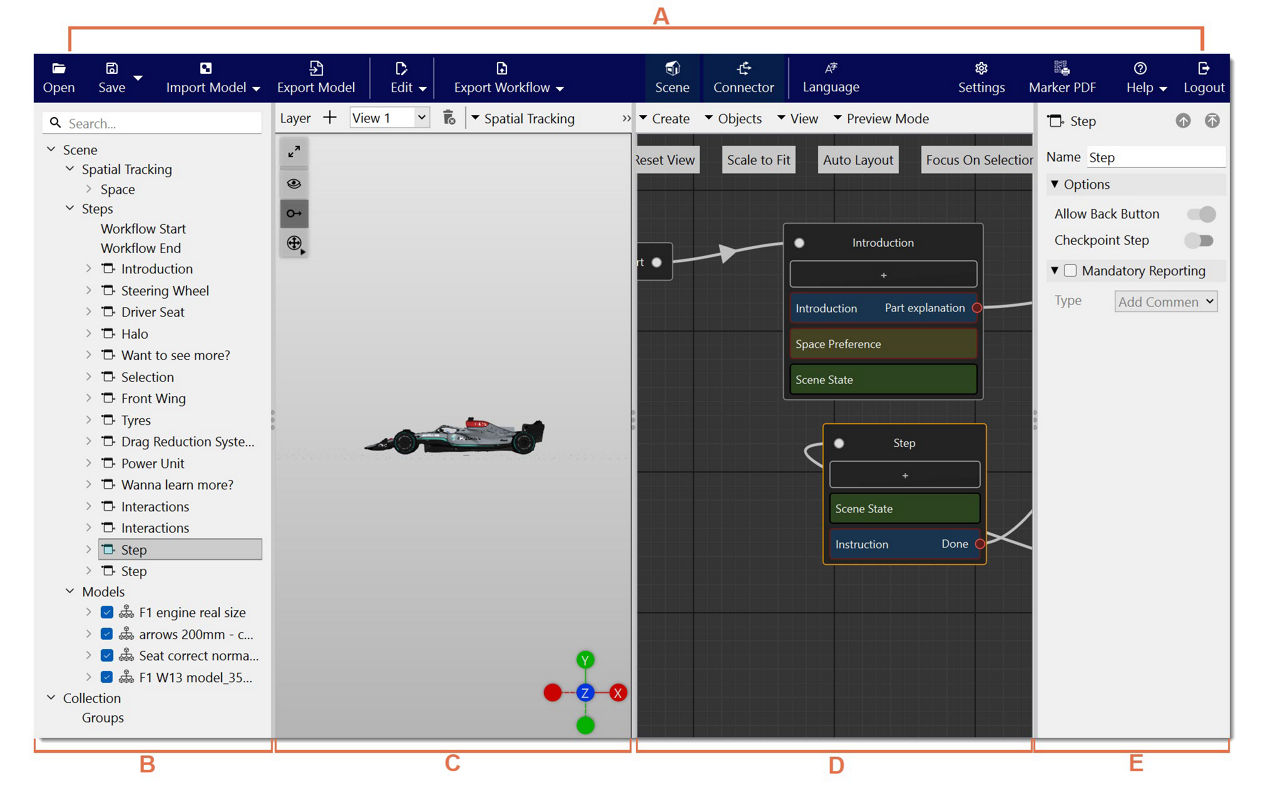The image size is (1280, 799).
Task: Select the move gizmo tool in viewport
Action: [x=294, y=243]
